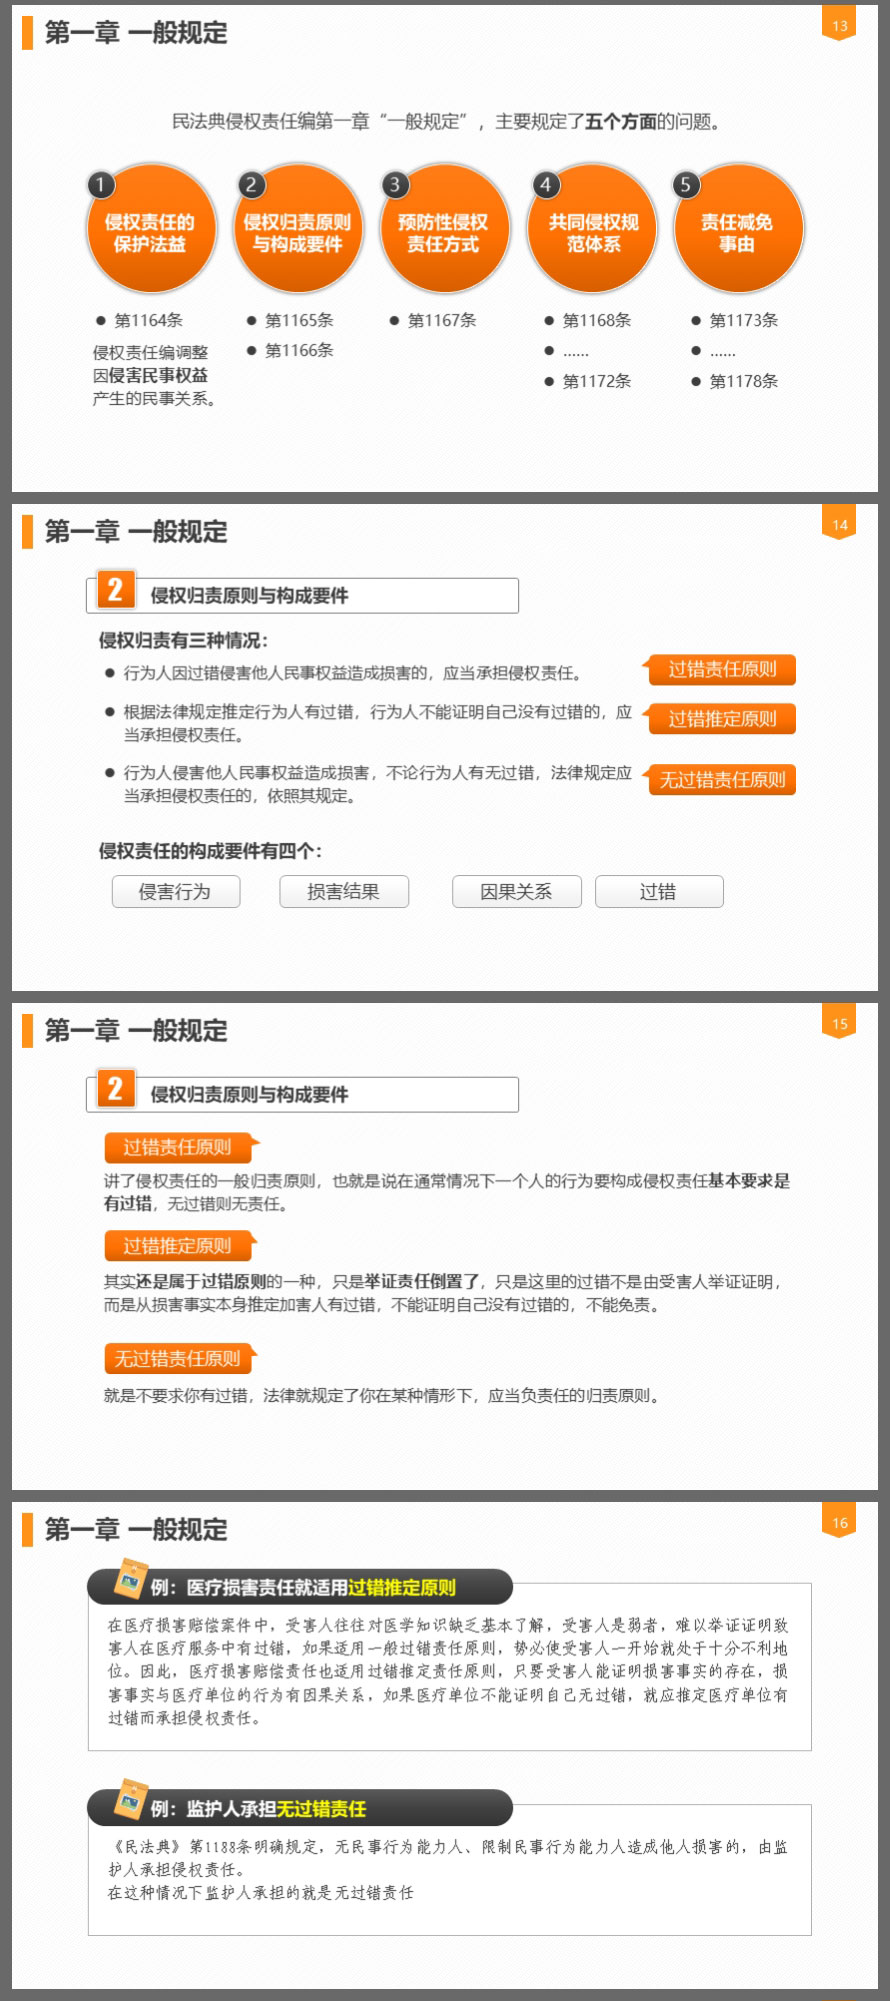Click the 第一章 一般规定 title on slide 16
The width and height of the screenshot is (890, 2001).
click(136, 1530)
